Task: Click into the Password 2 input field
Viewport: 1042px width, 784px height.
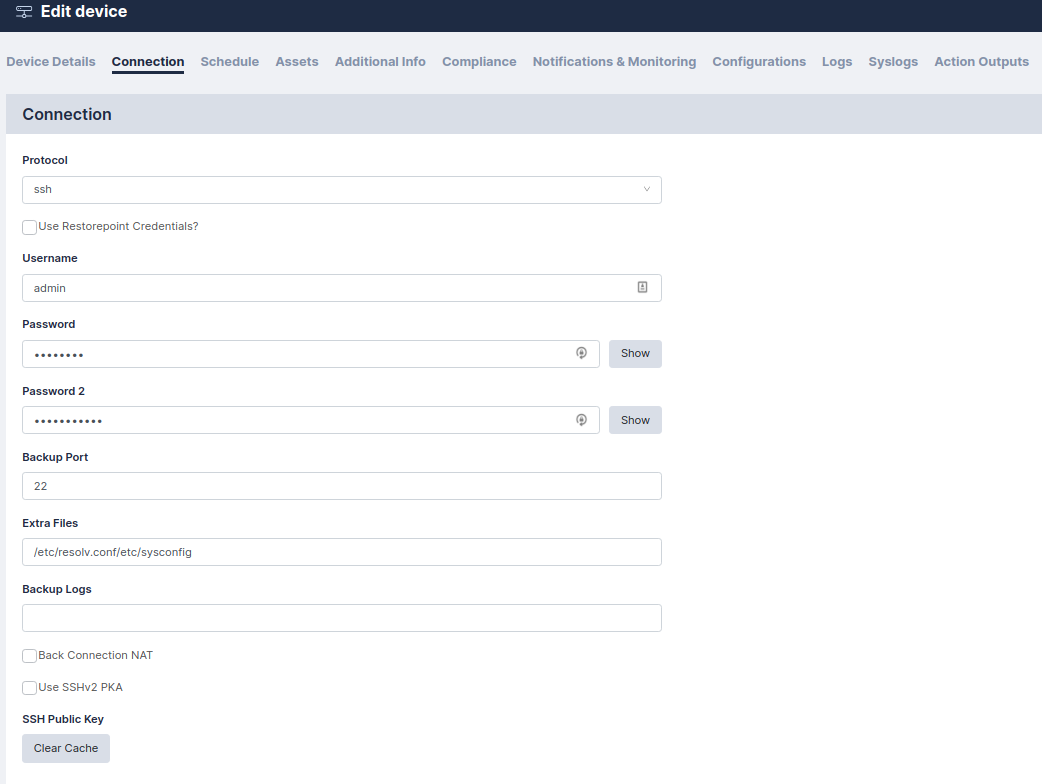Action: 311,420
